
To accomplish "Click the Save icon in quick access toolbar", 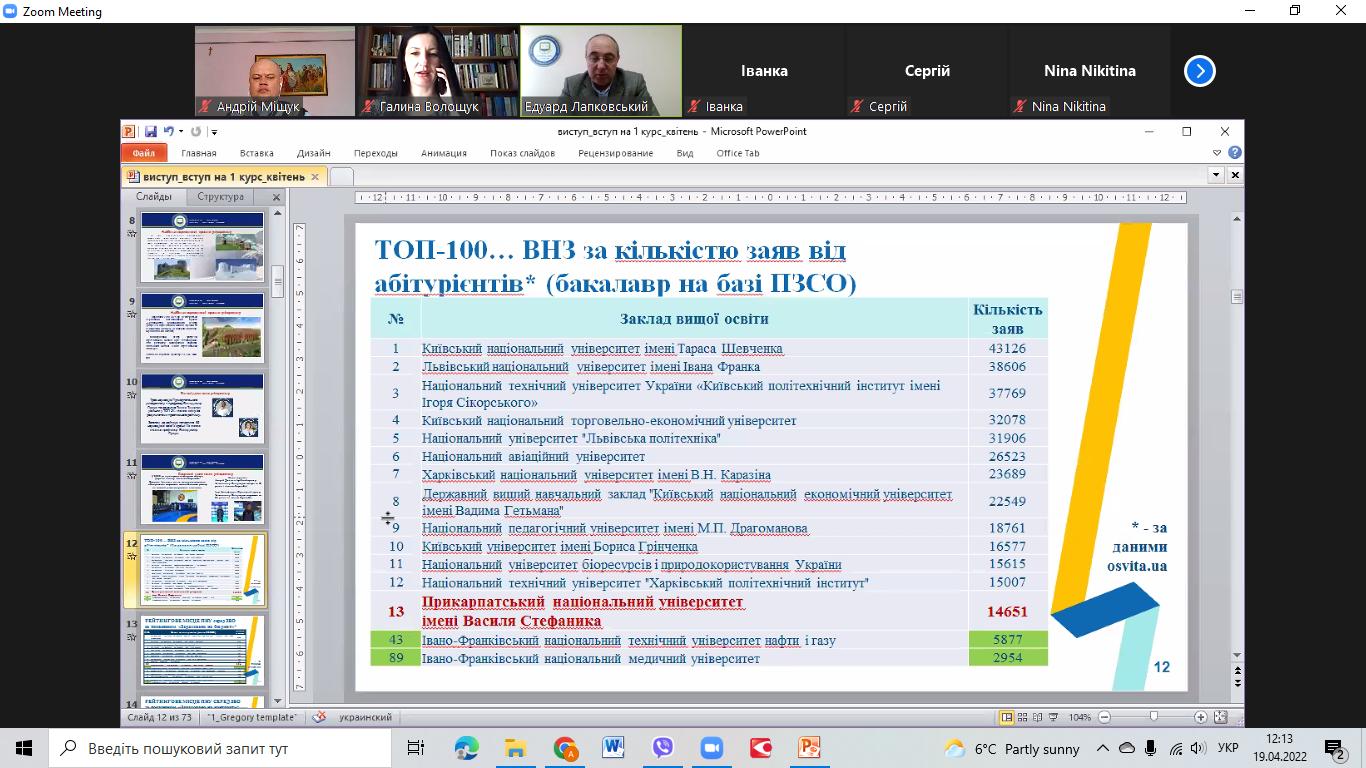I will 150,131.
